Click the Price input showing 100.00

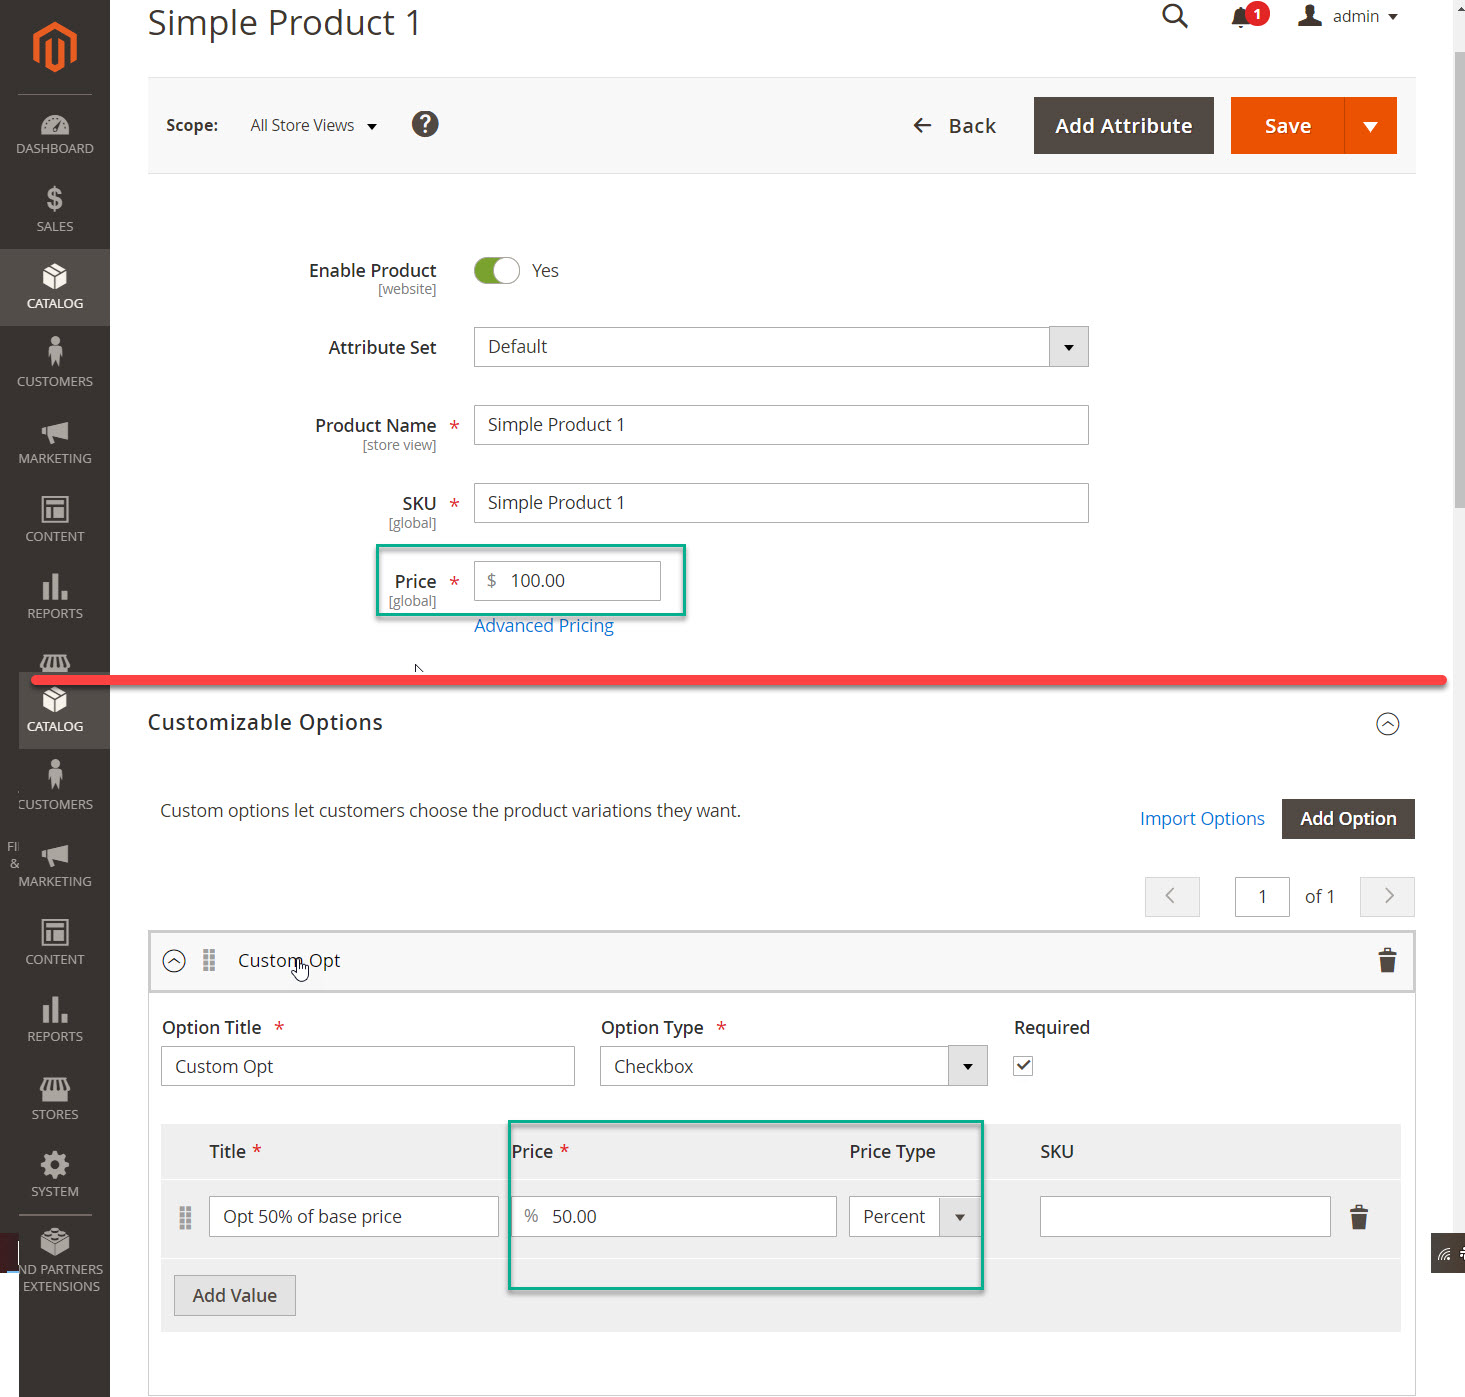click(x=566, y=580)
